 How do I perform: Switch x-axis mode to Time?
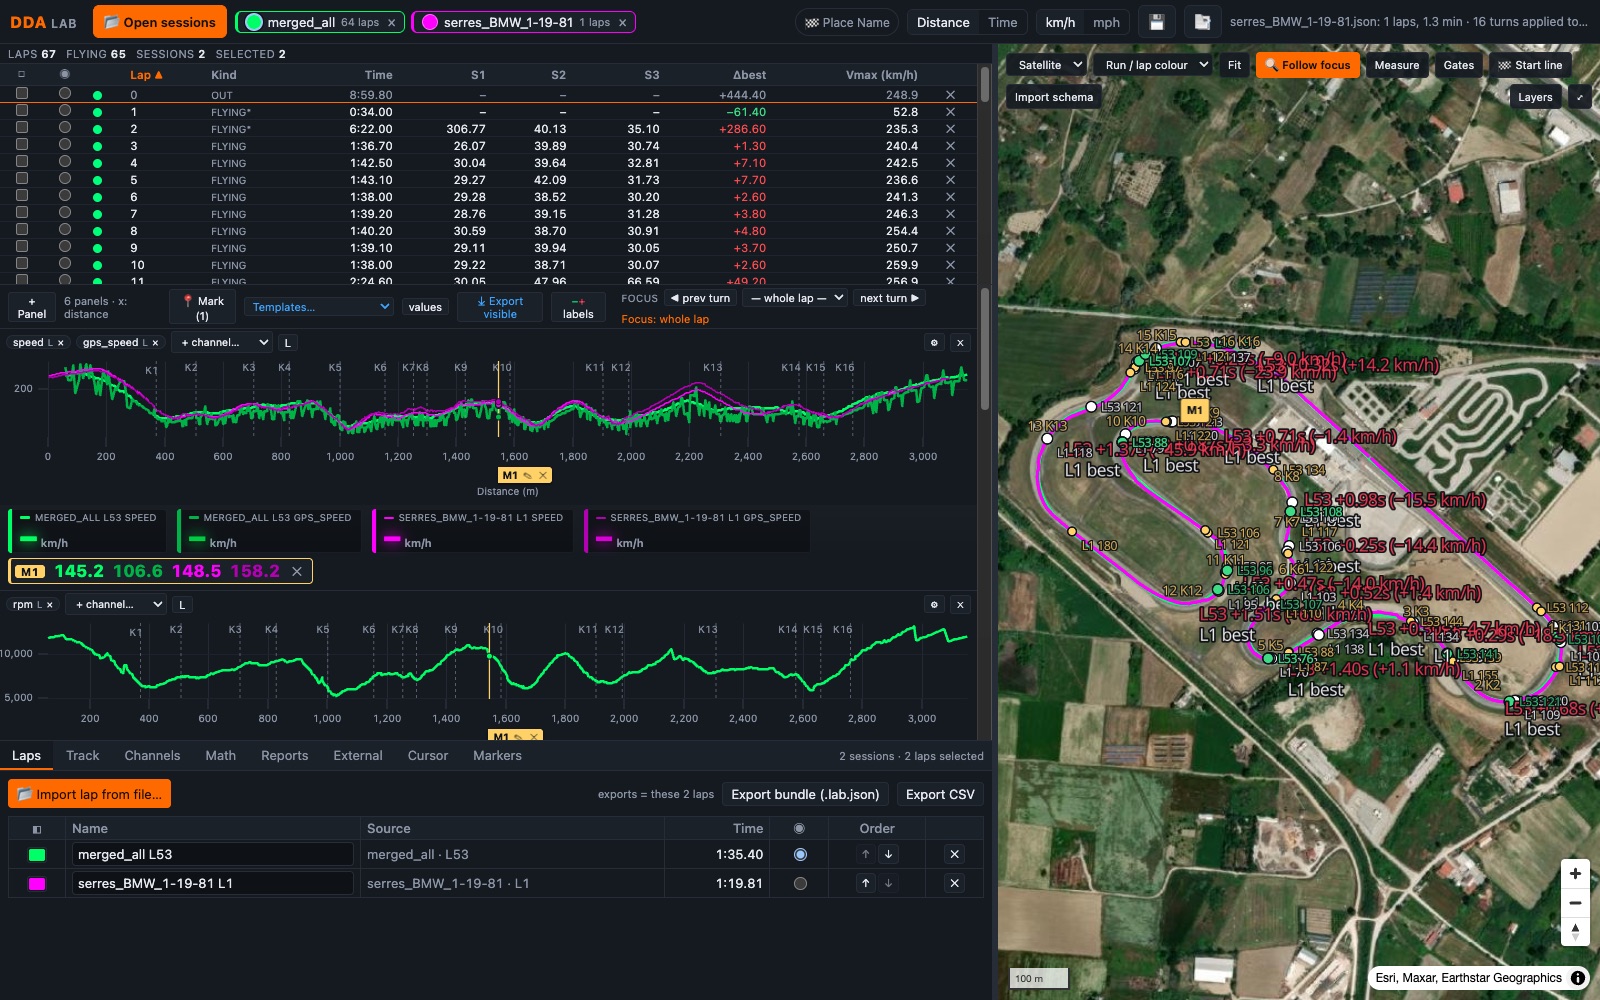pos(1002,22)
